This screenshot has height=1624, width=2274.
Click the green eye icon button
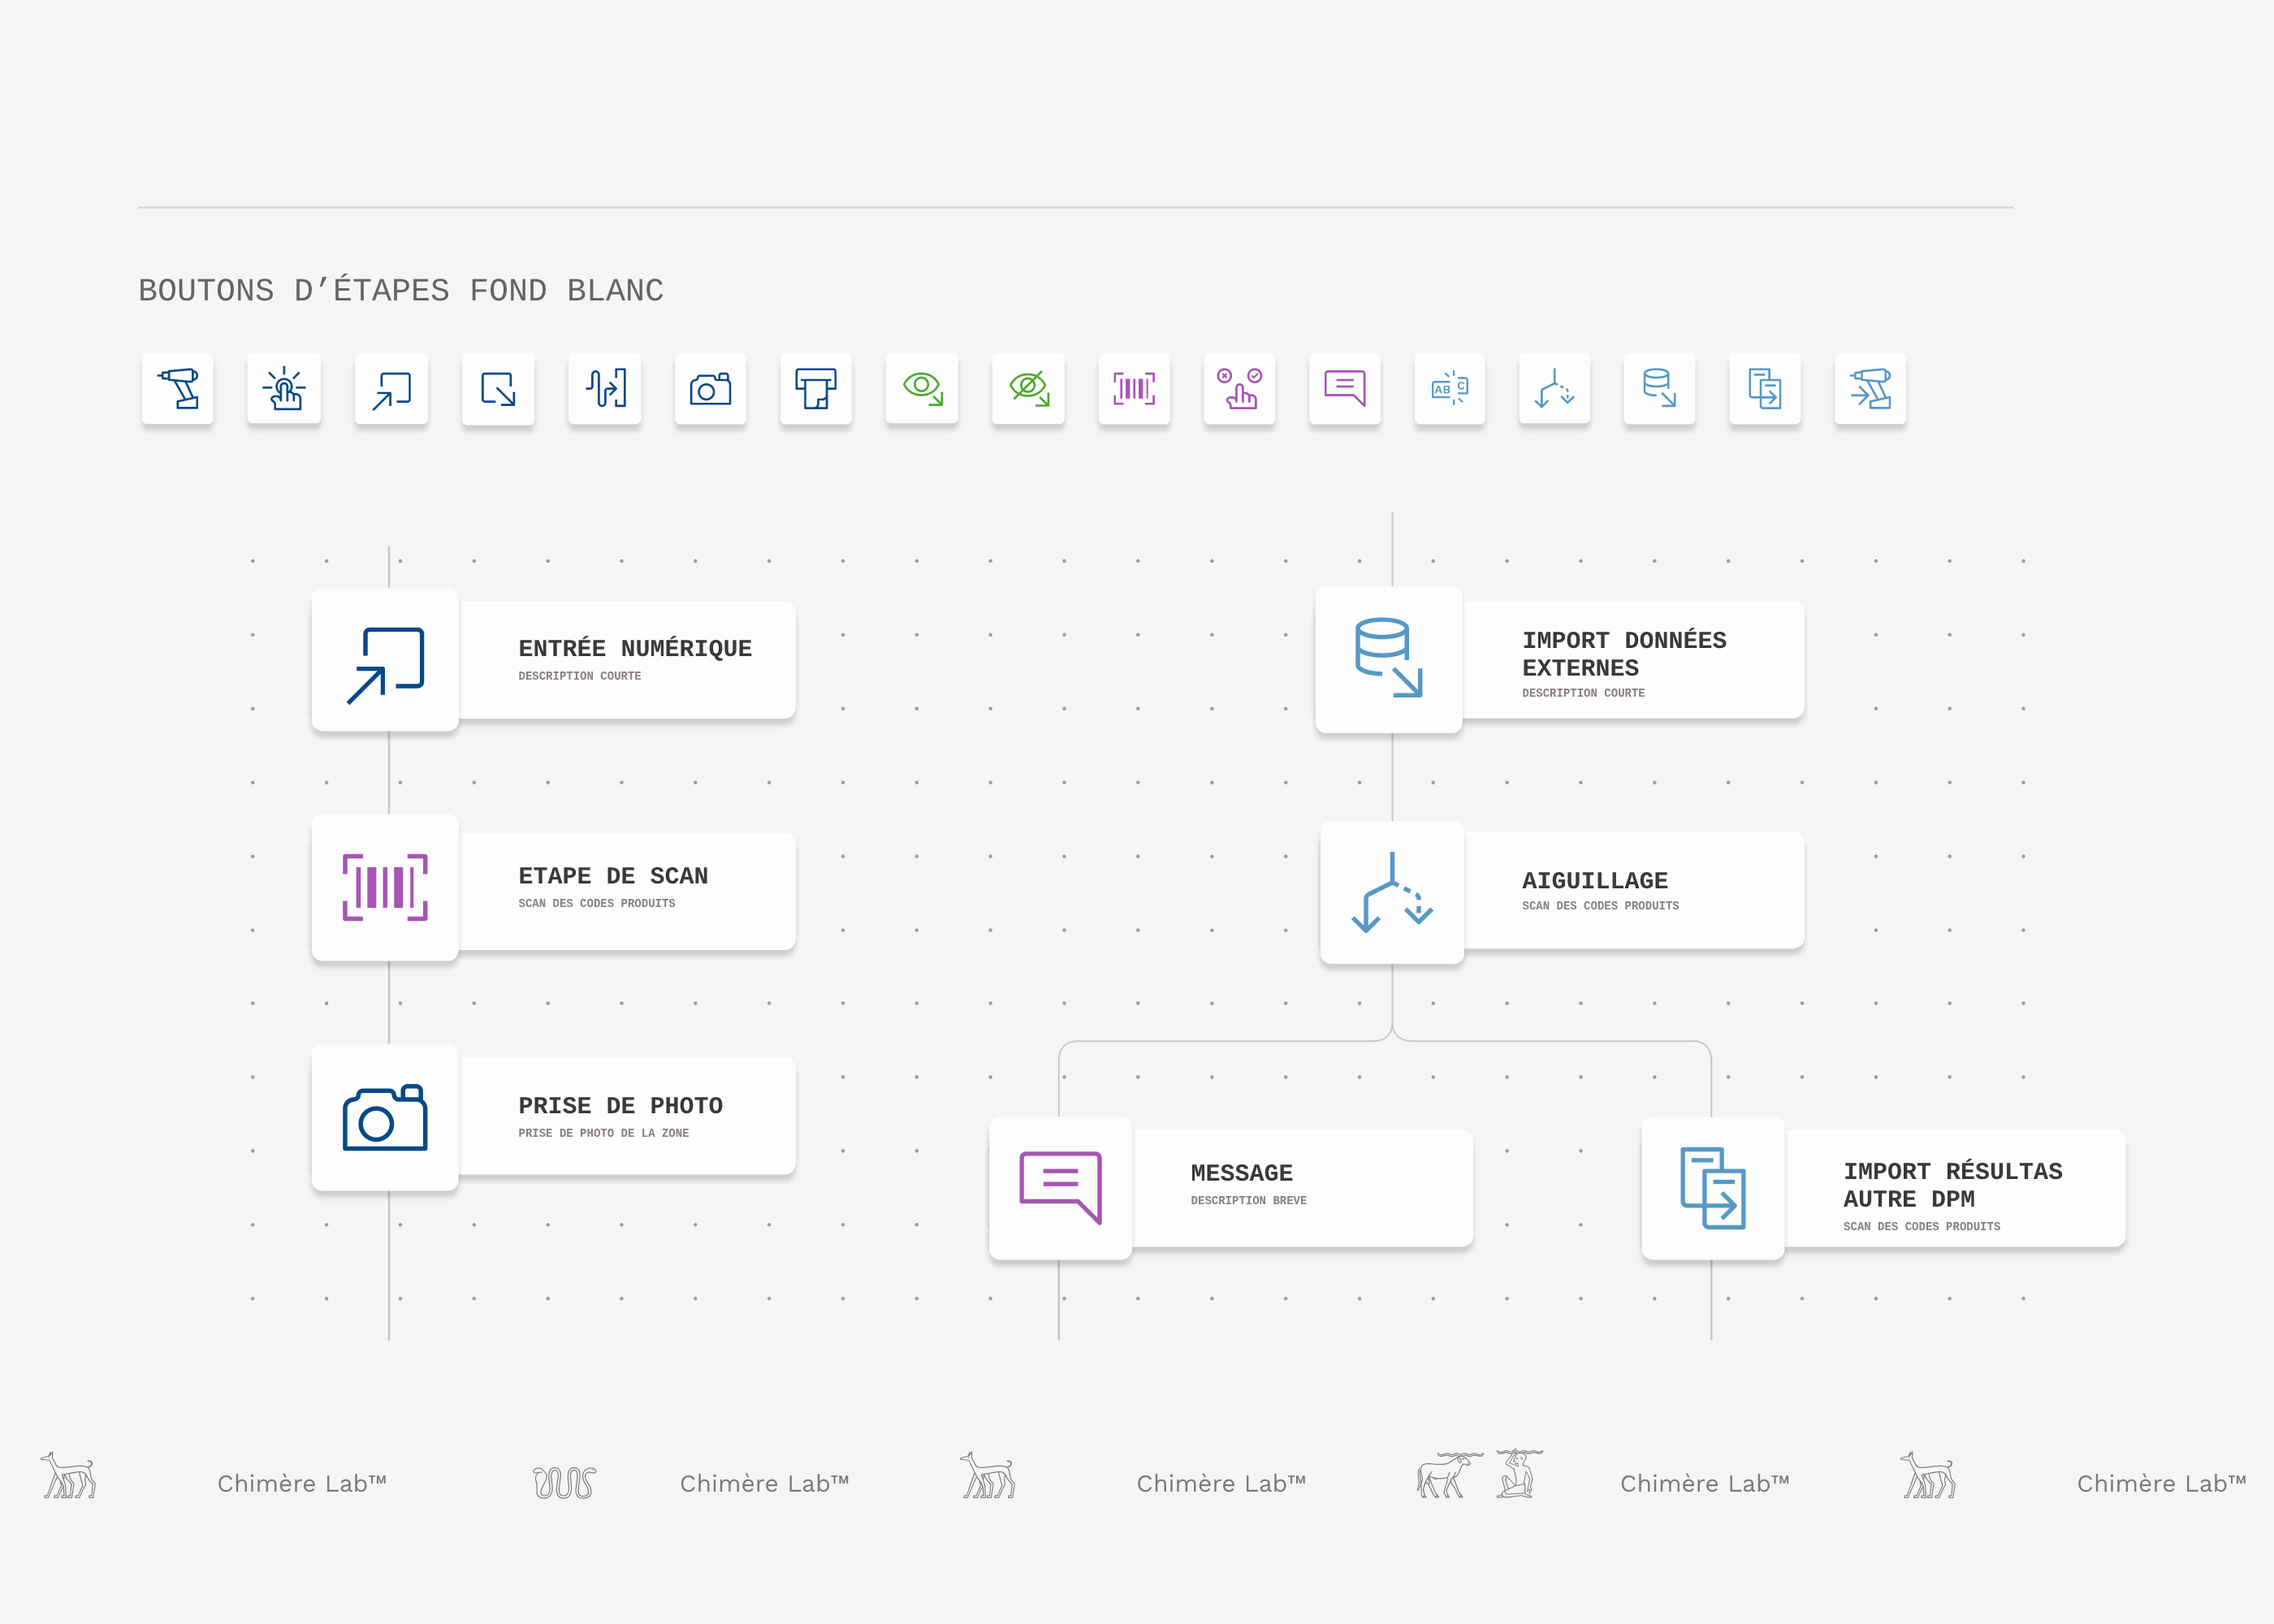pyautogui.click(x=922, y=389)
